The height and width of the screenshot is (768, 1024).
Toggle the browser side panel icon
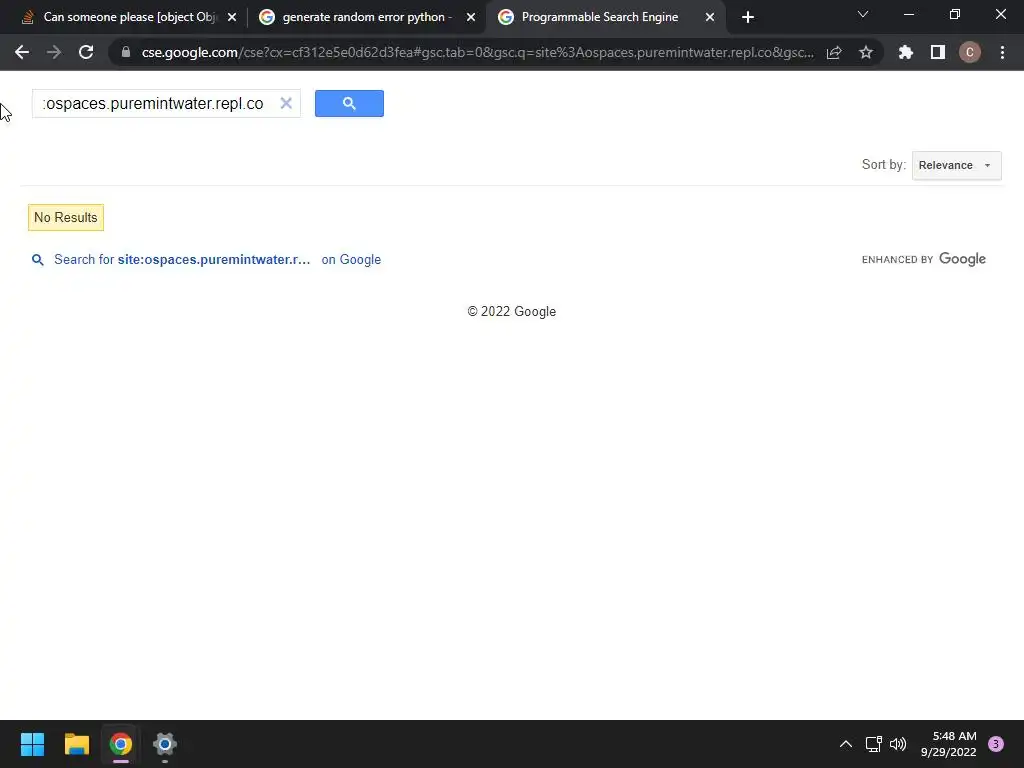(x=938, y=52)
